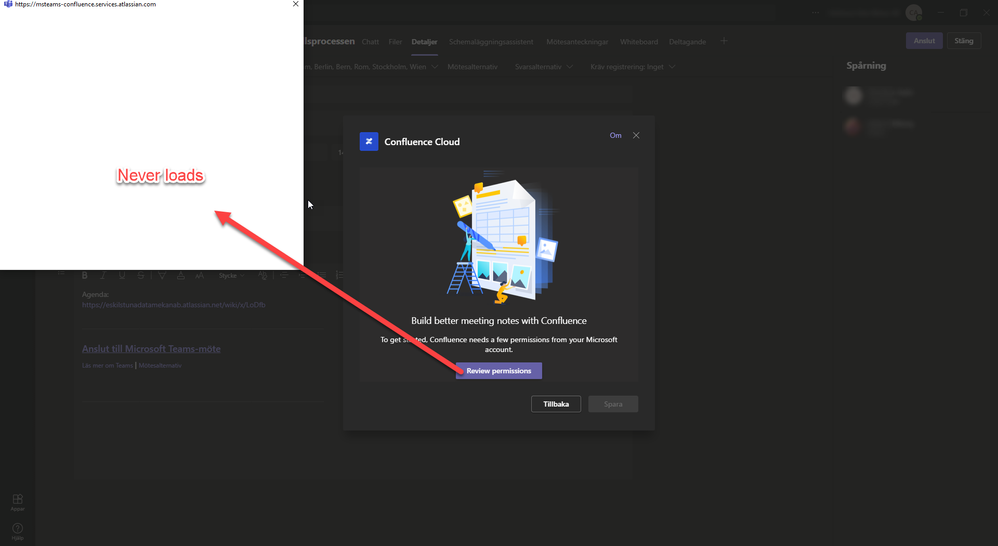Image resolution: width=998 pixels, height=546 pixels.
Task: Click the disabled Spara button
Action: (x=613, y=404)
